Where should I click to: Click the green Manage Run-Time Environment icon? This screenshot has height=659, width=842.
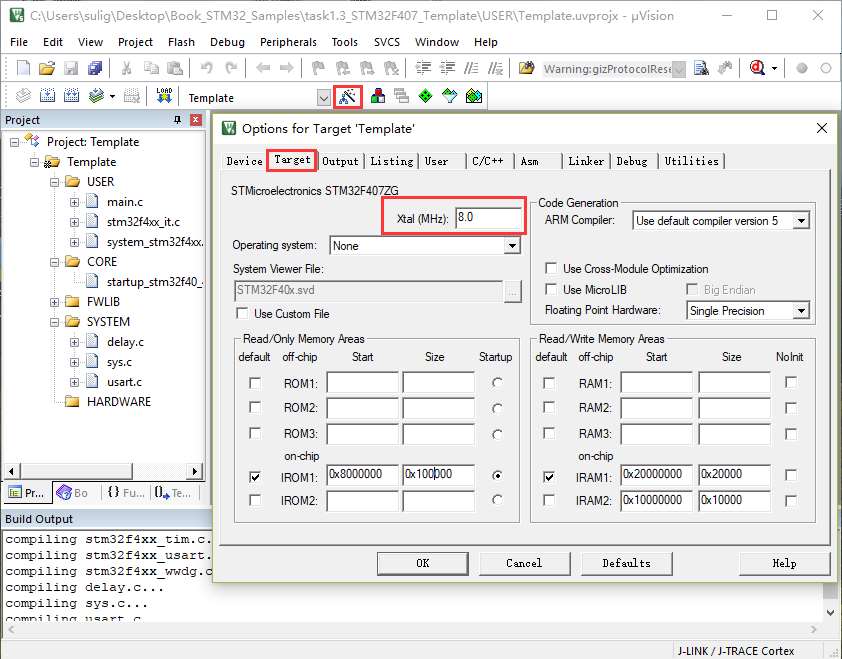tap(425, 97)
